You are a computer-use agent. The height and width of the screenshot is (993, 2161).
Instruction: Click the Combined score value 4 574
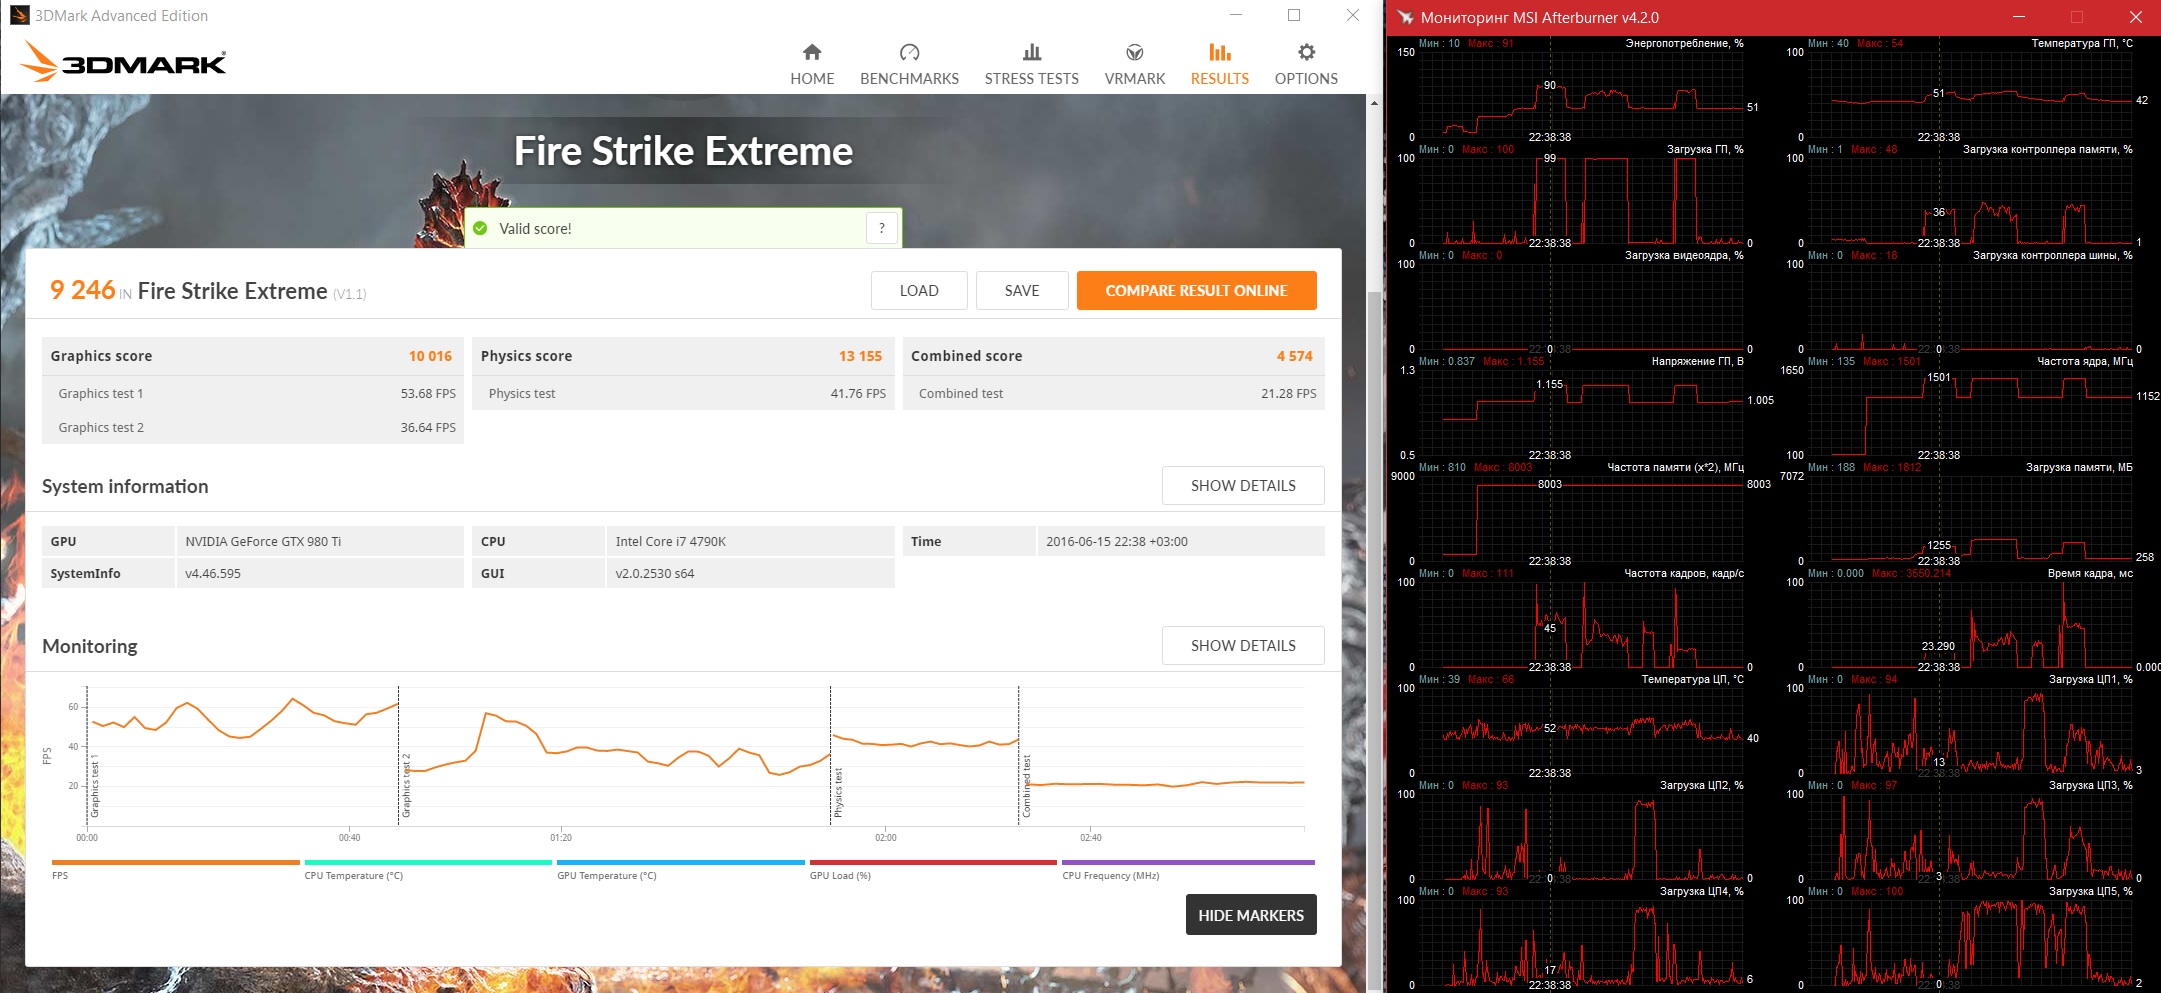pyautogui.click(x=1294, y=356)
